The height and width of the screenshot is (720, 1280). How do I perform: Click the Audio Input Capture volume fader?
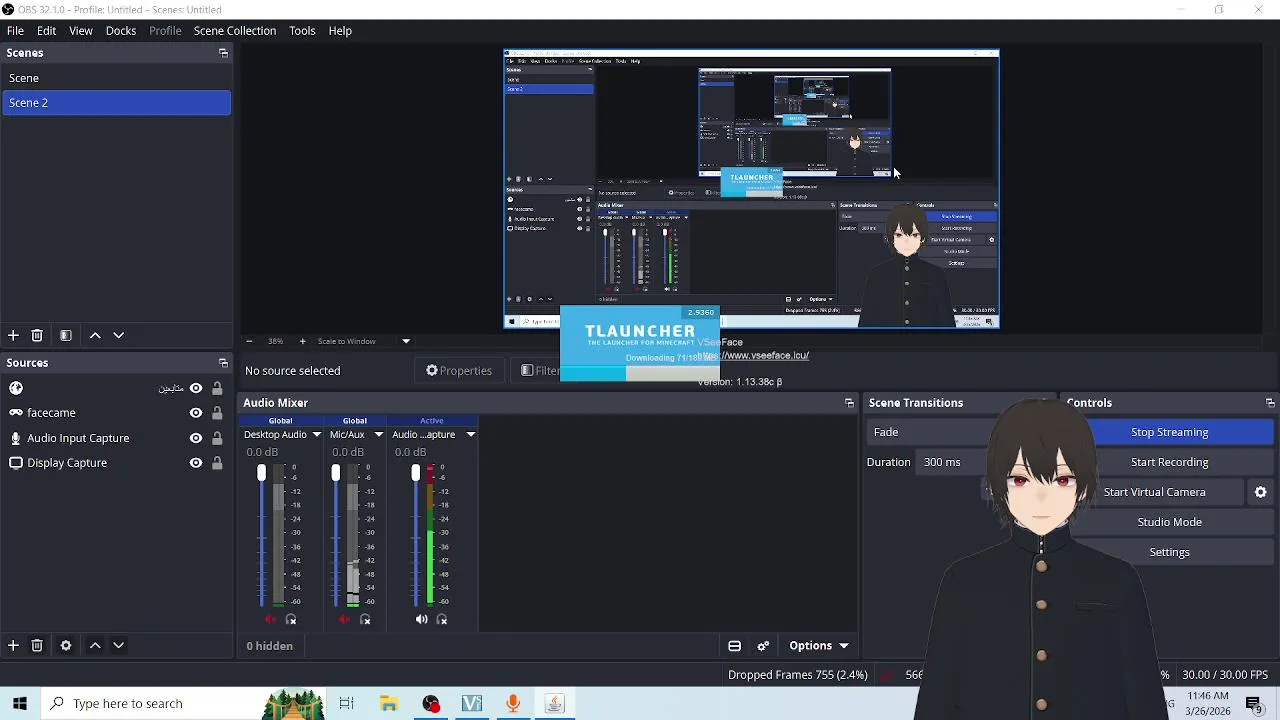(415, 474)
